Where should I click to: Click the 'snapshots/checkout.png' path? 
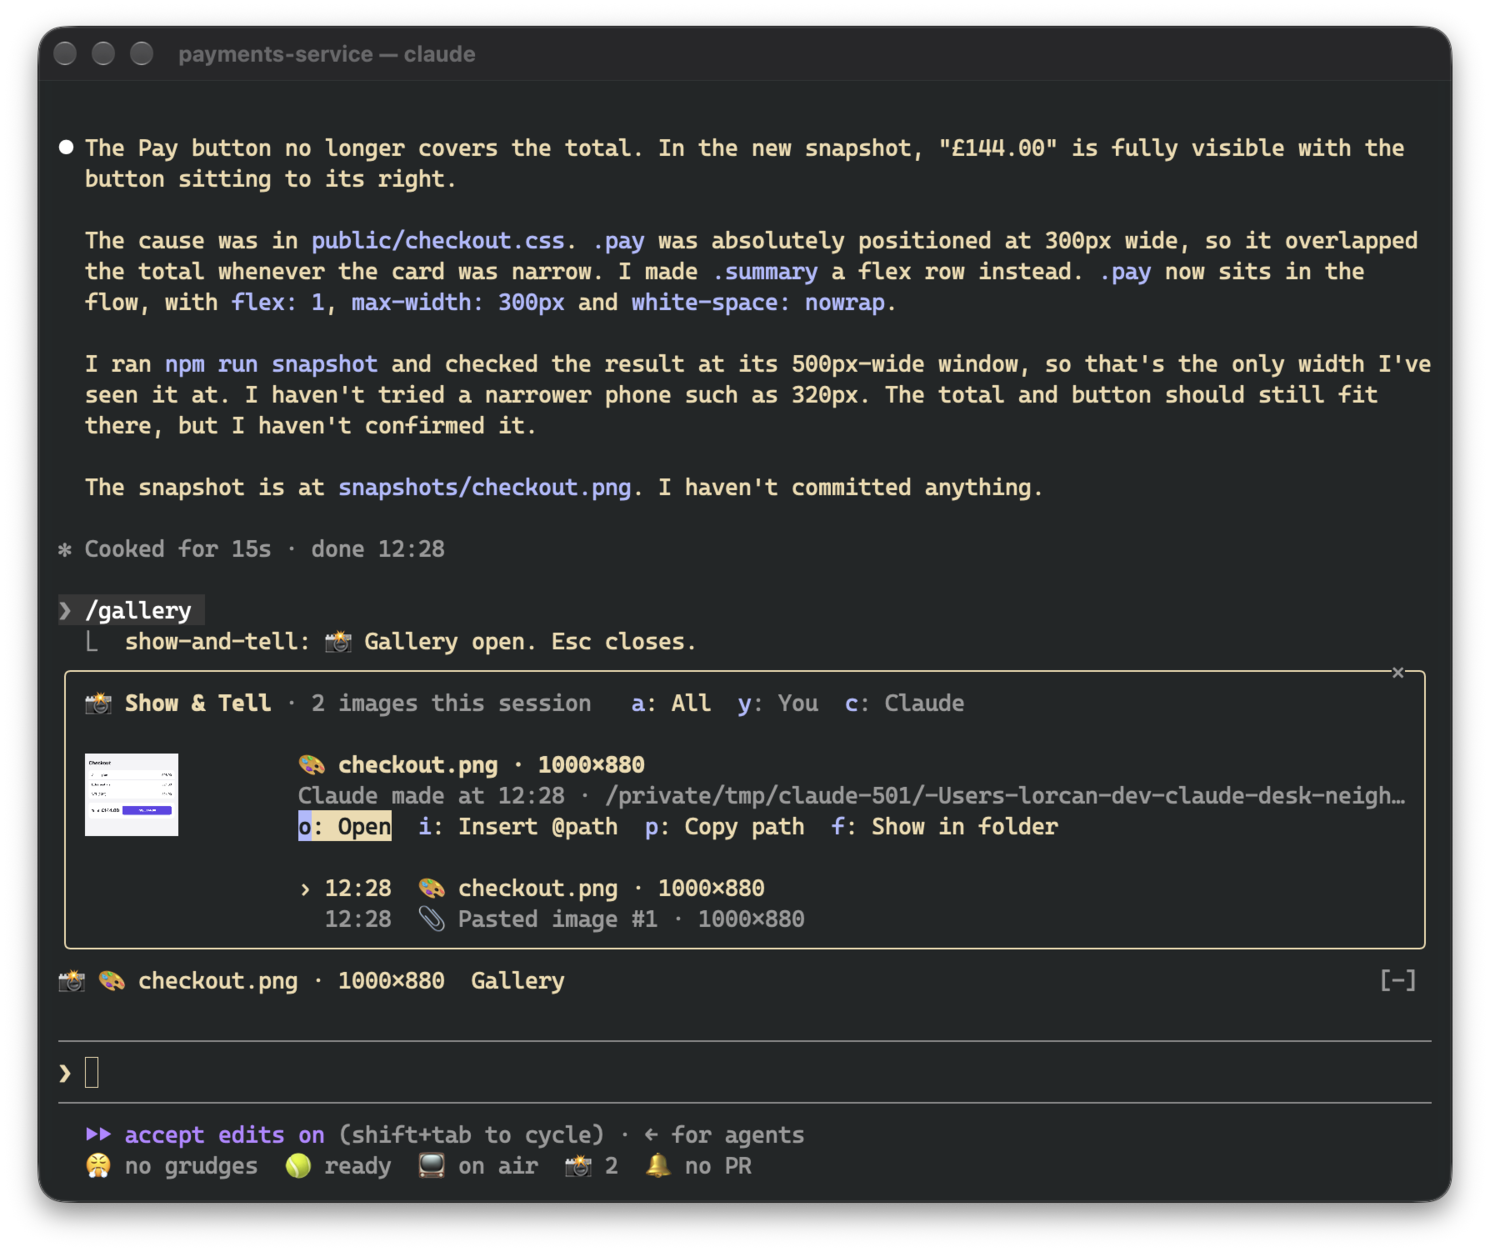point(485,488)
